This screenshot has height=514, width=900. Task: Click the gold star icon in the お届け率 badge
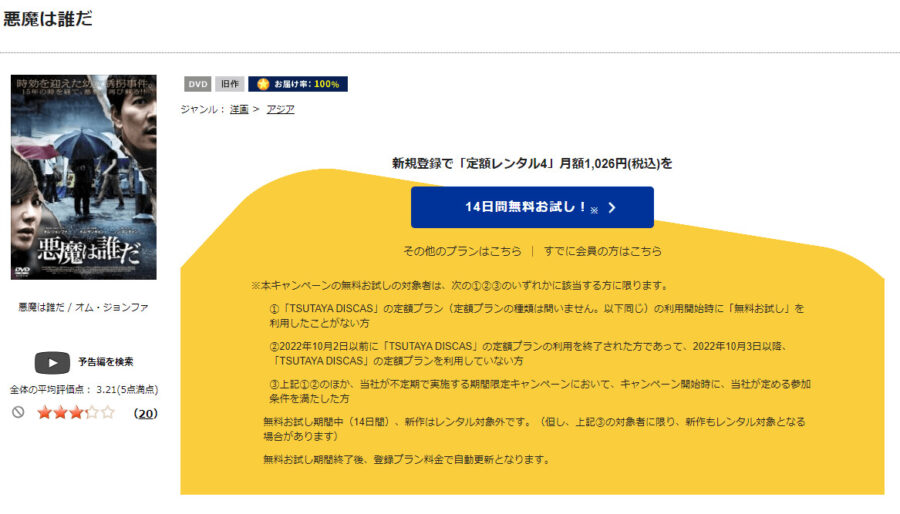pyautogui.click(x=263, y=84)
